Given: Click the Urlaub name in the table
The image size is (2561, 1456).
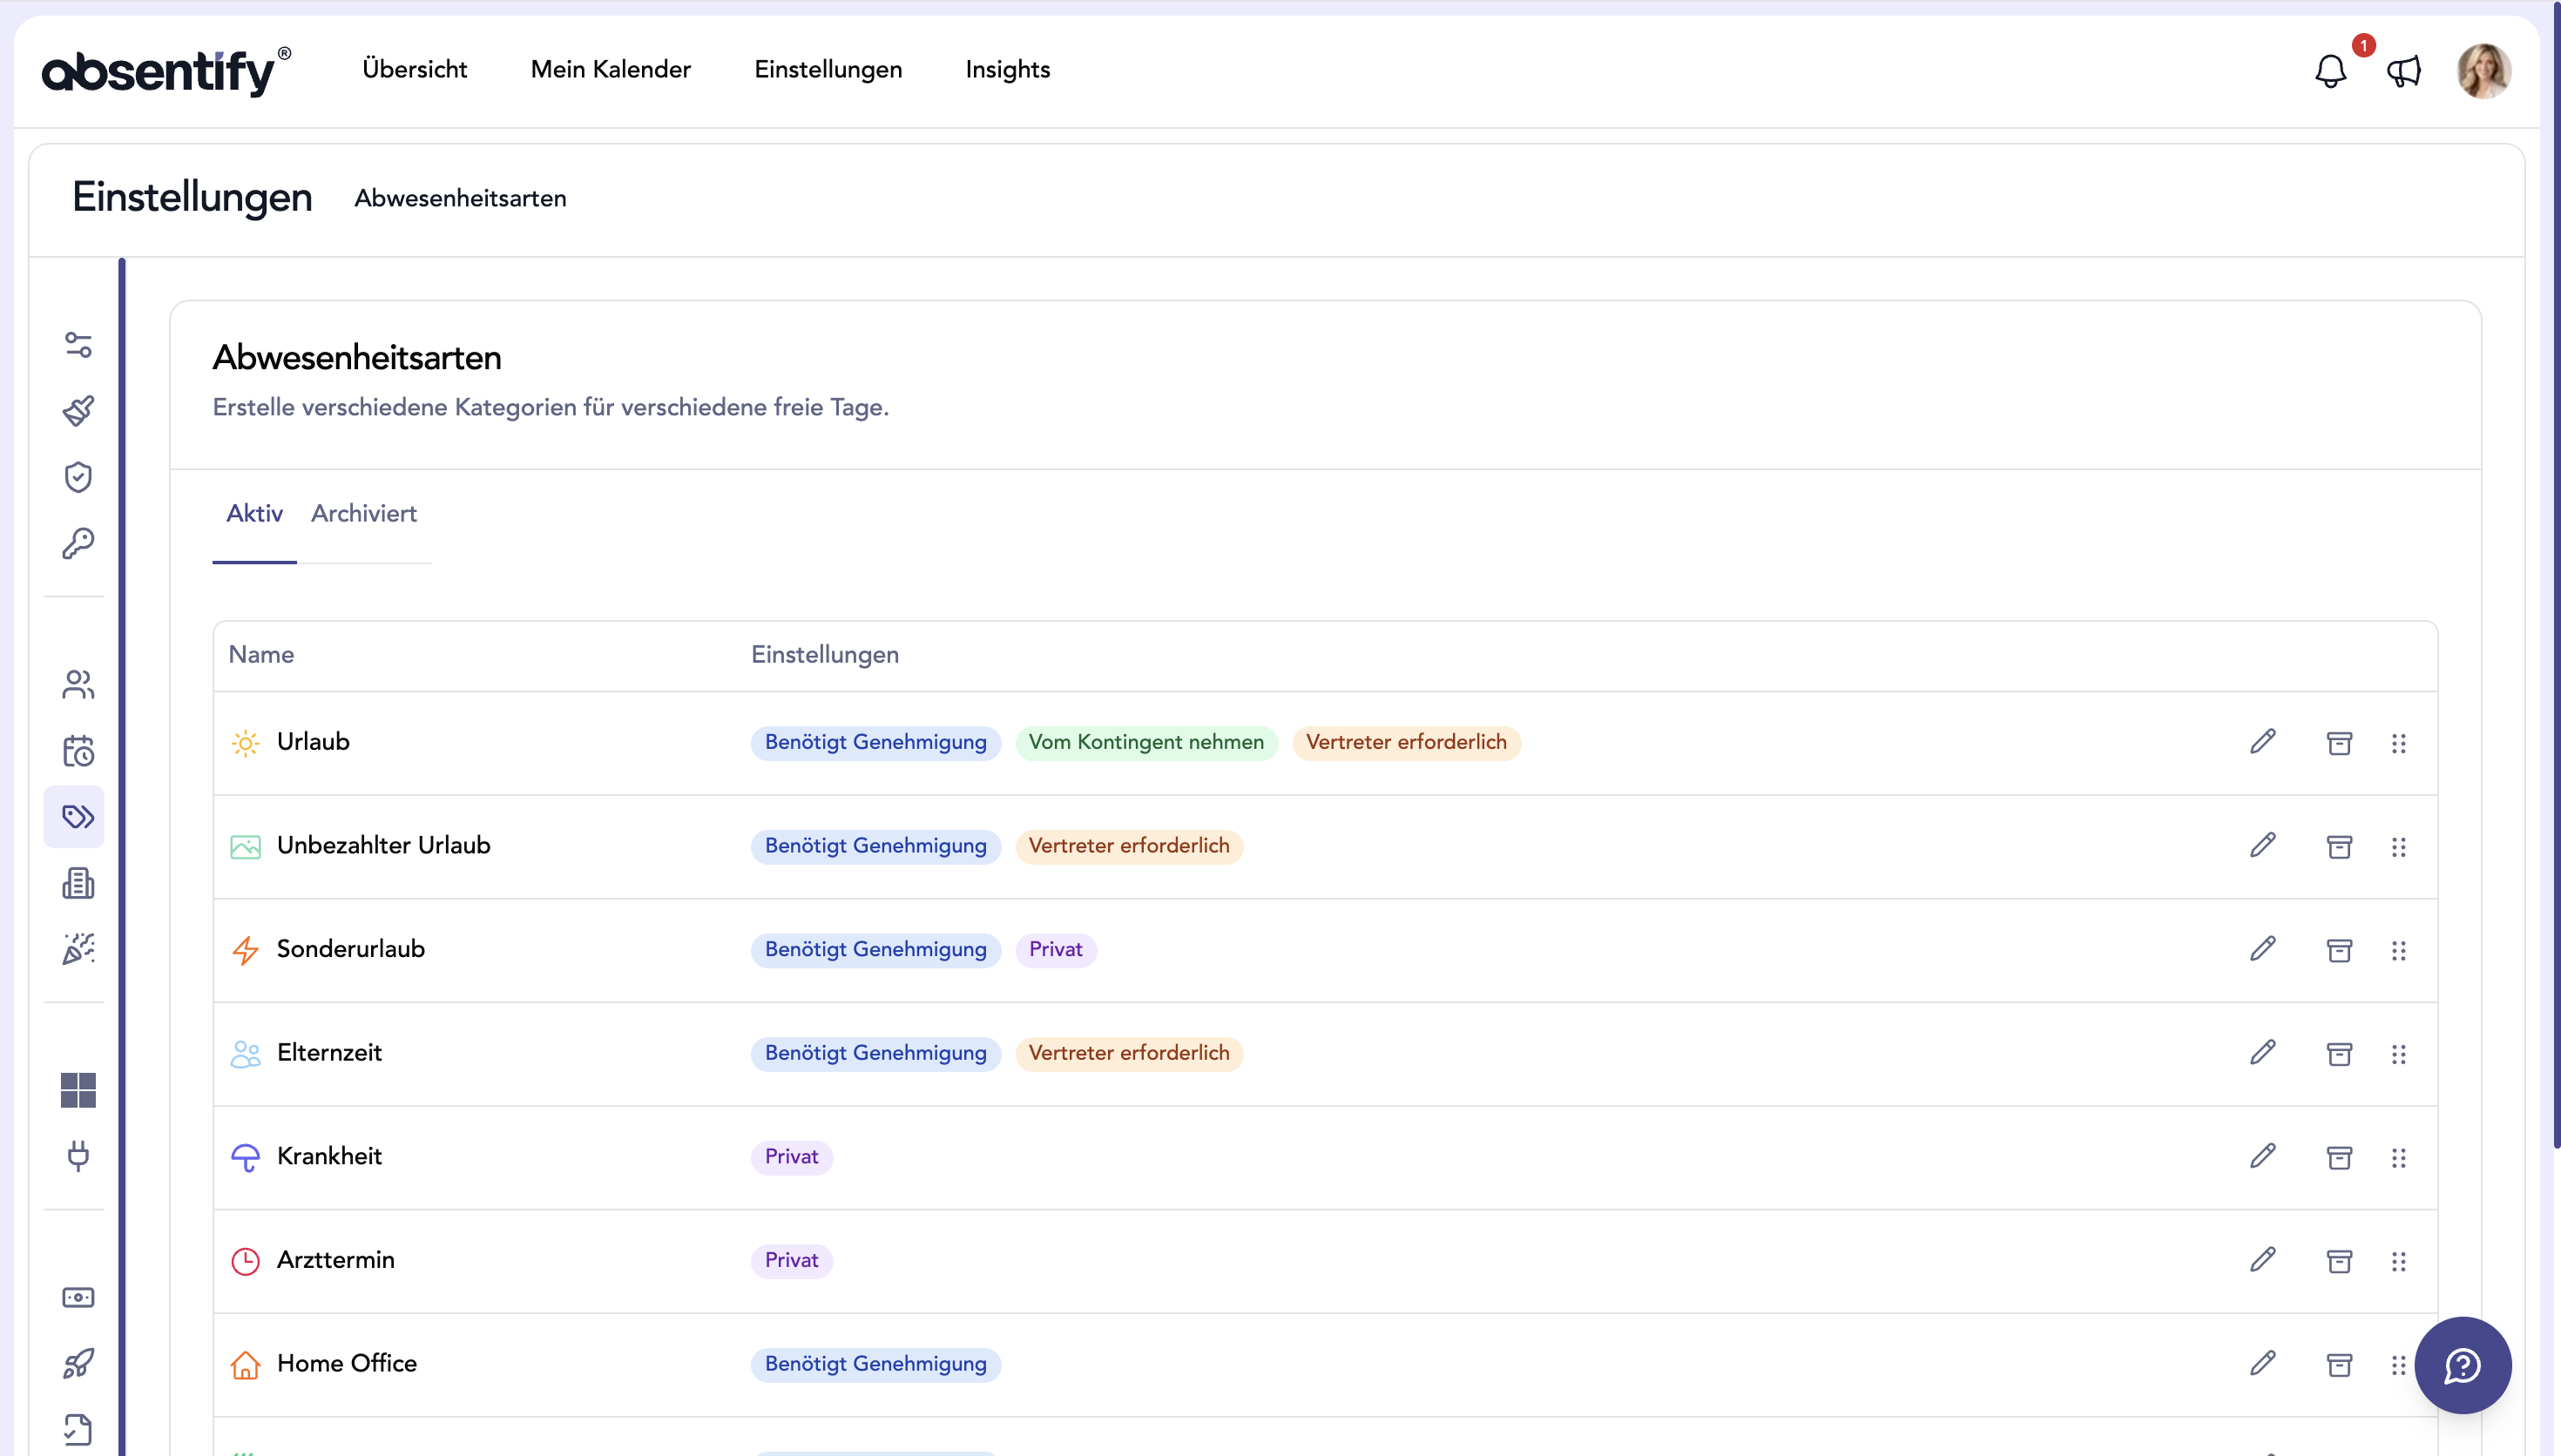Looking at the screenshot, I should point(313,742).
